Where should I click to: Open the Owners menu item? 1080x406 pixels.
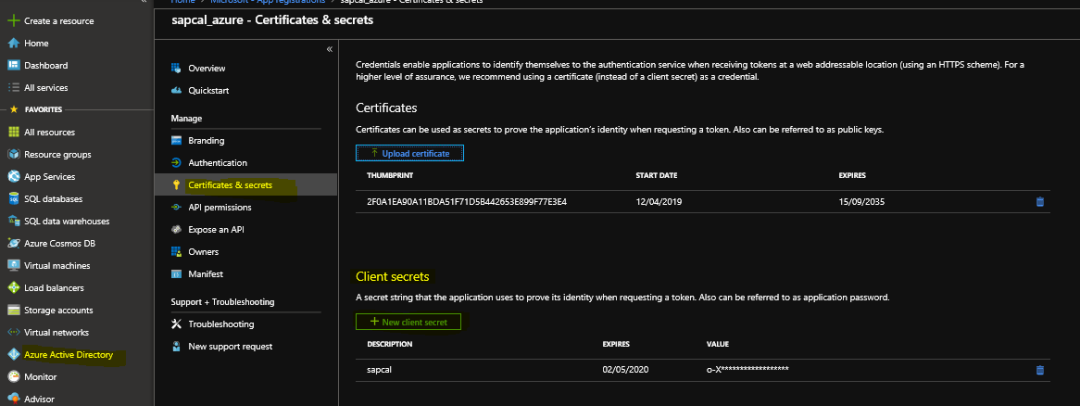tap(203, 252)
